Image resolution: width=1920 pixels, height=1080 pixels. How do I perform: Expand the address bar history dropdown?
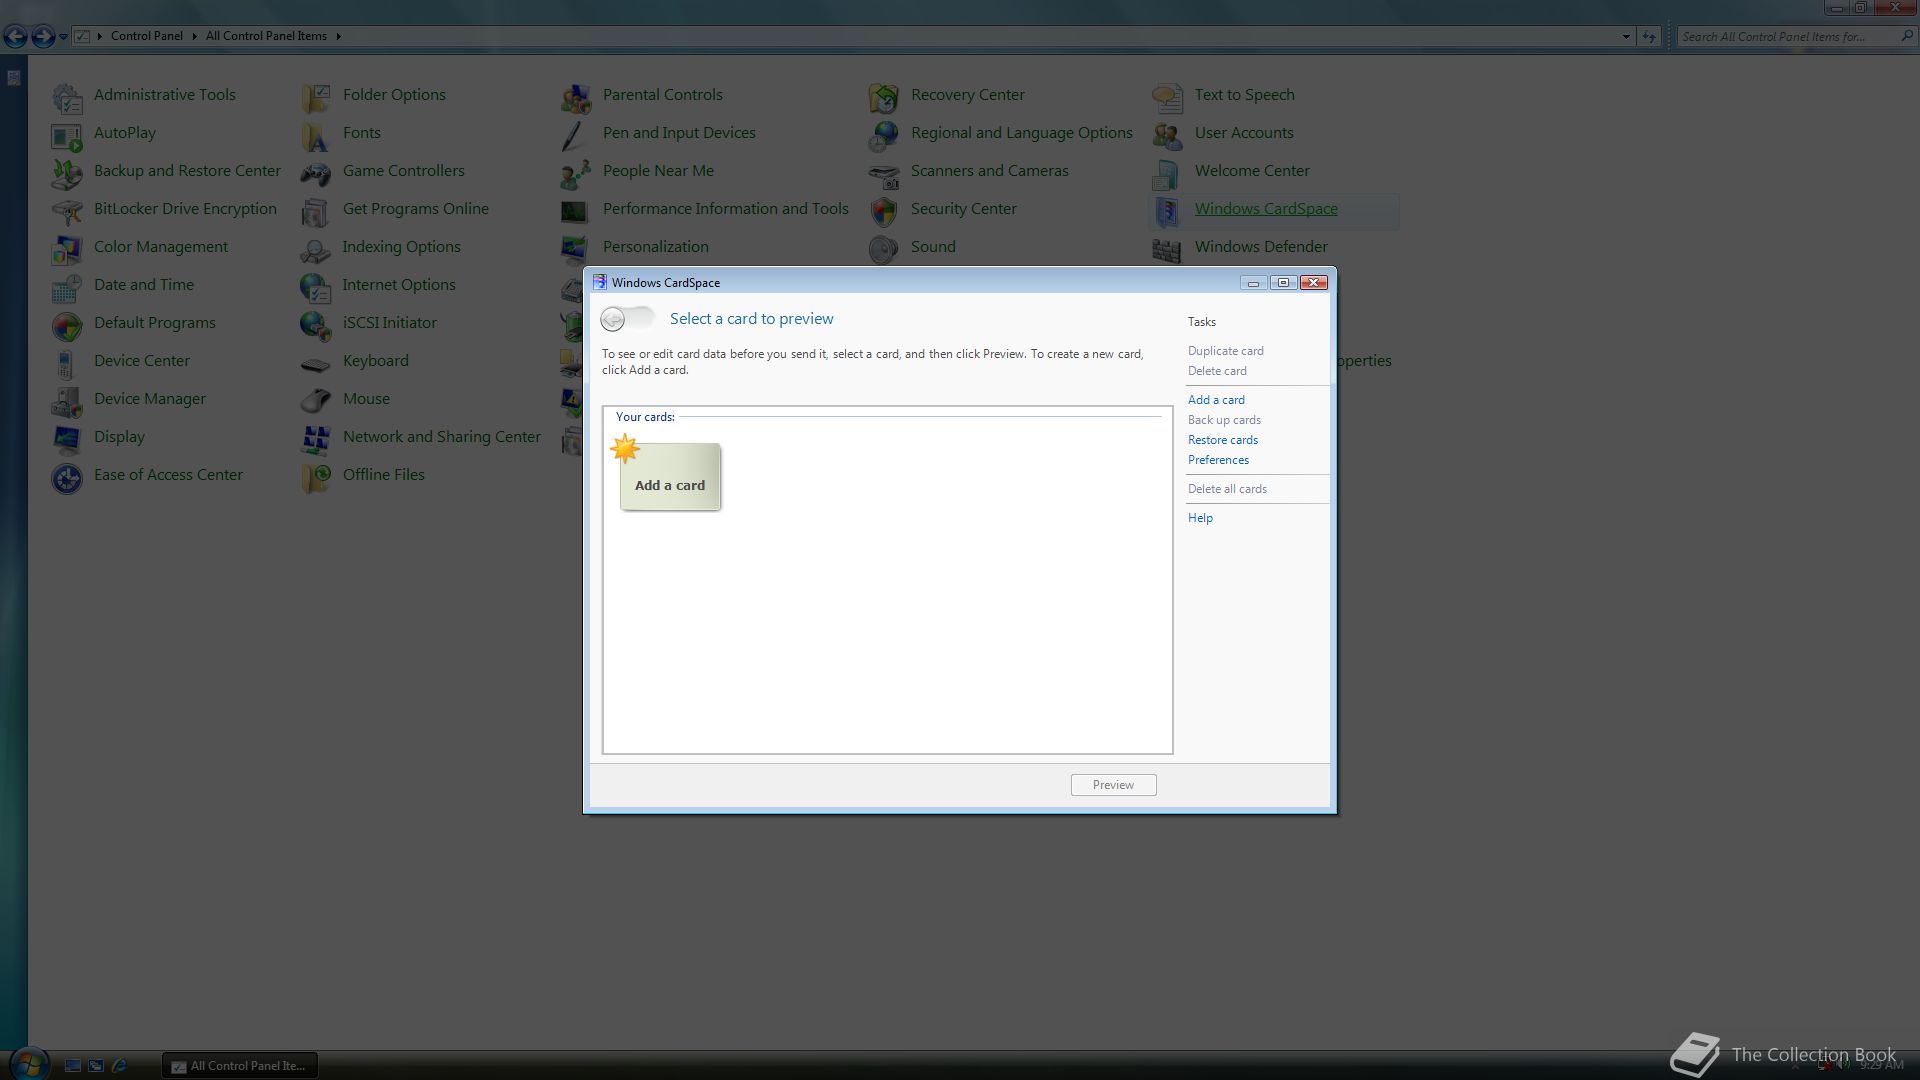1626,36
